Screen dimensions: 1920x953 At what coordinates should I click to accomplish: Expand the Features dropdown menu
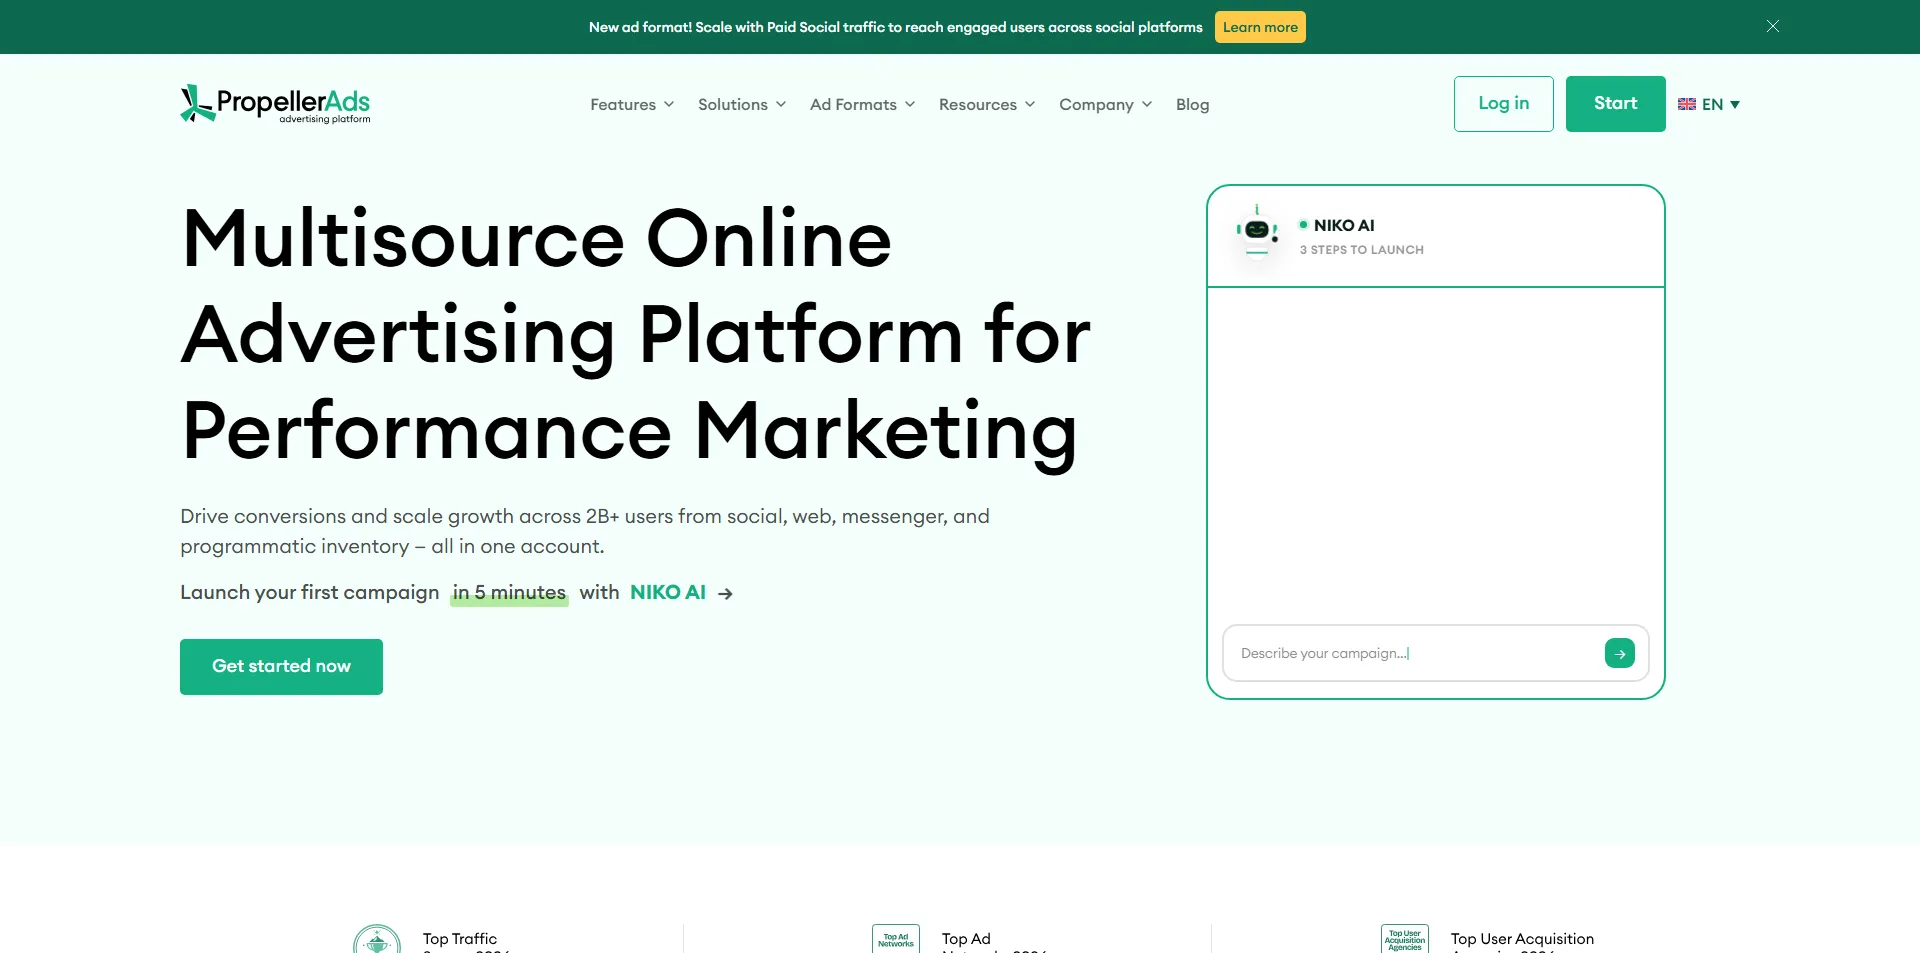(x=632, y=104)
